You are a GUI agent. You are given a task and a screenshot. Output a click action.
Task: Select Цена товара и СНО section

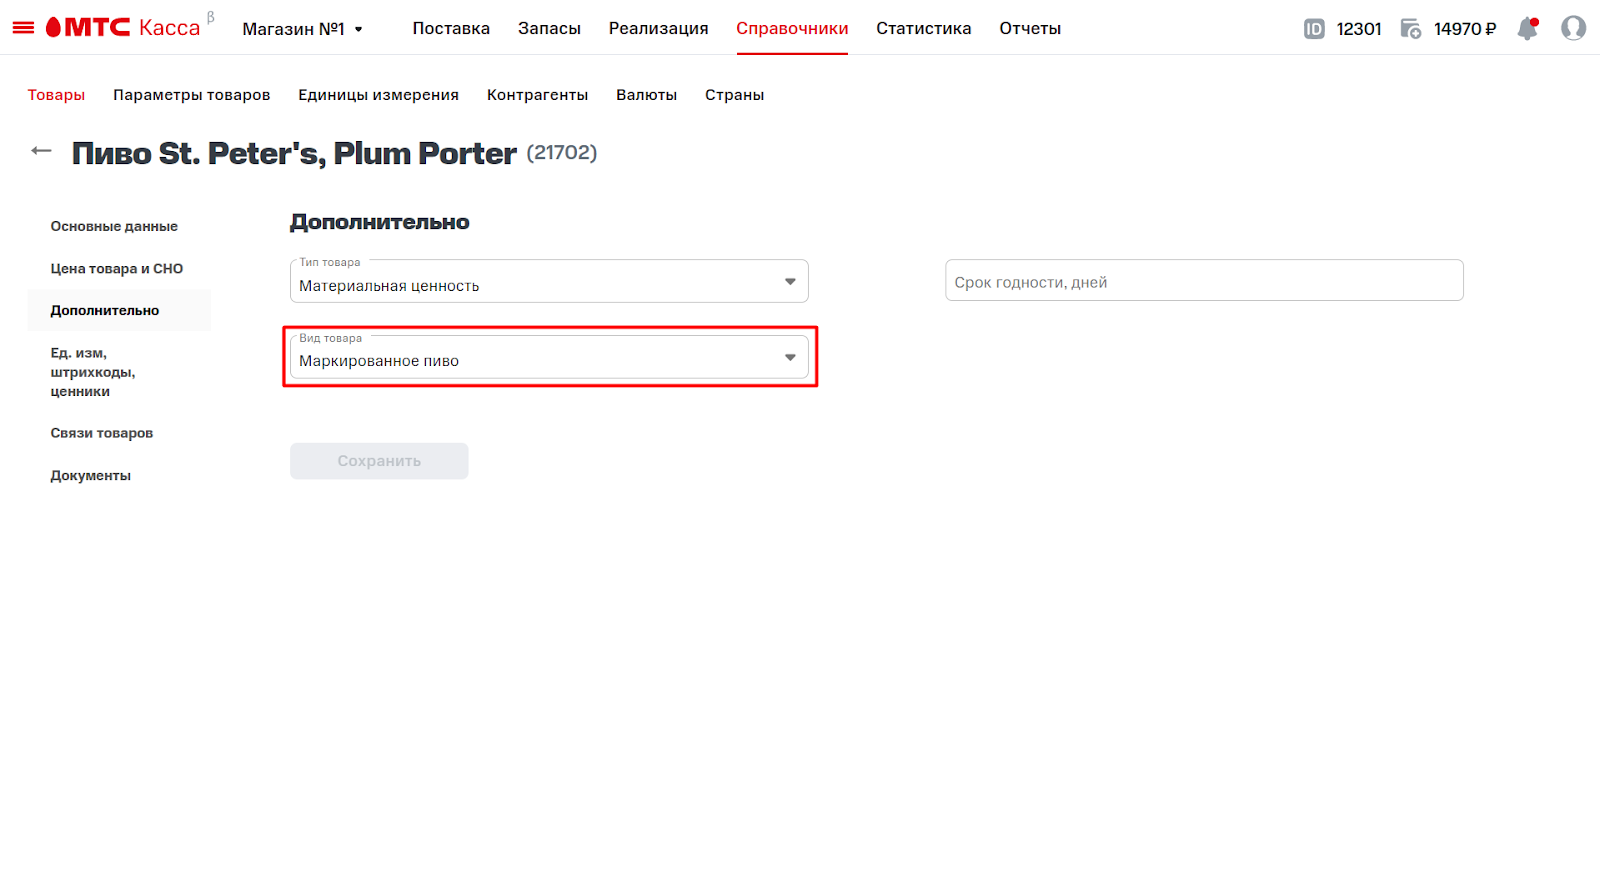tap(116, 268)
